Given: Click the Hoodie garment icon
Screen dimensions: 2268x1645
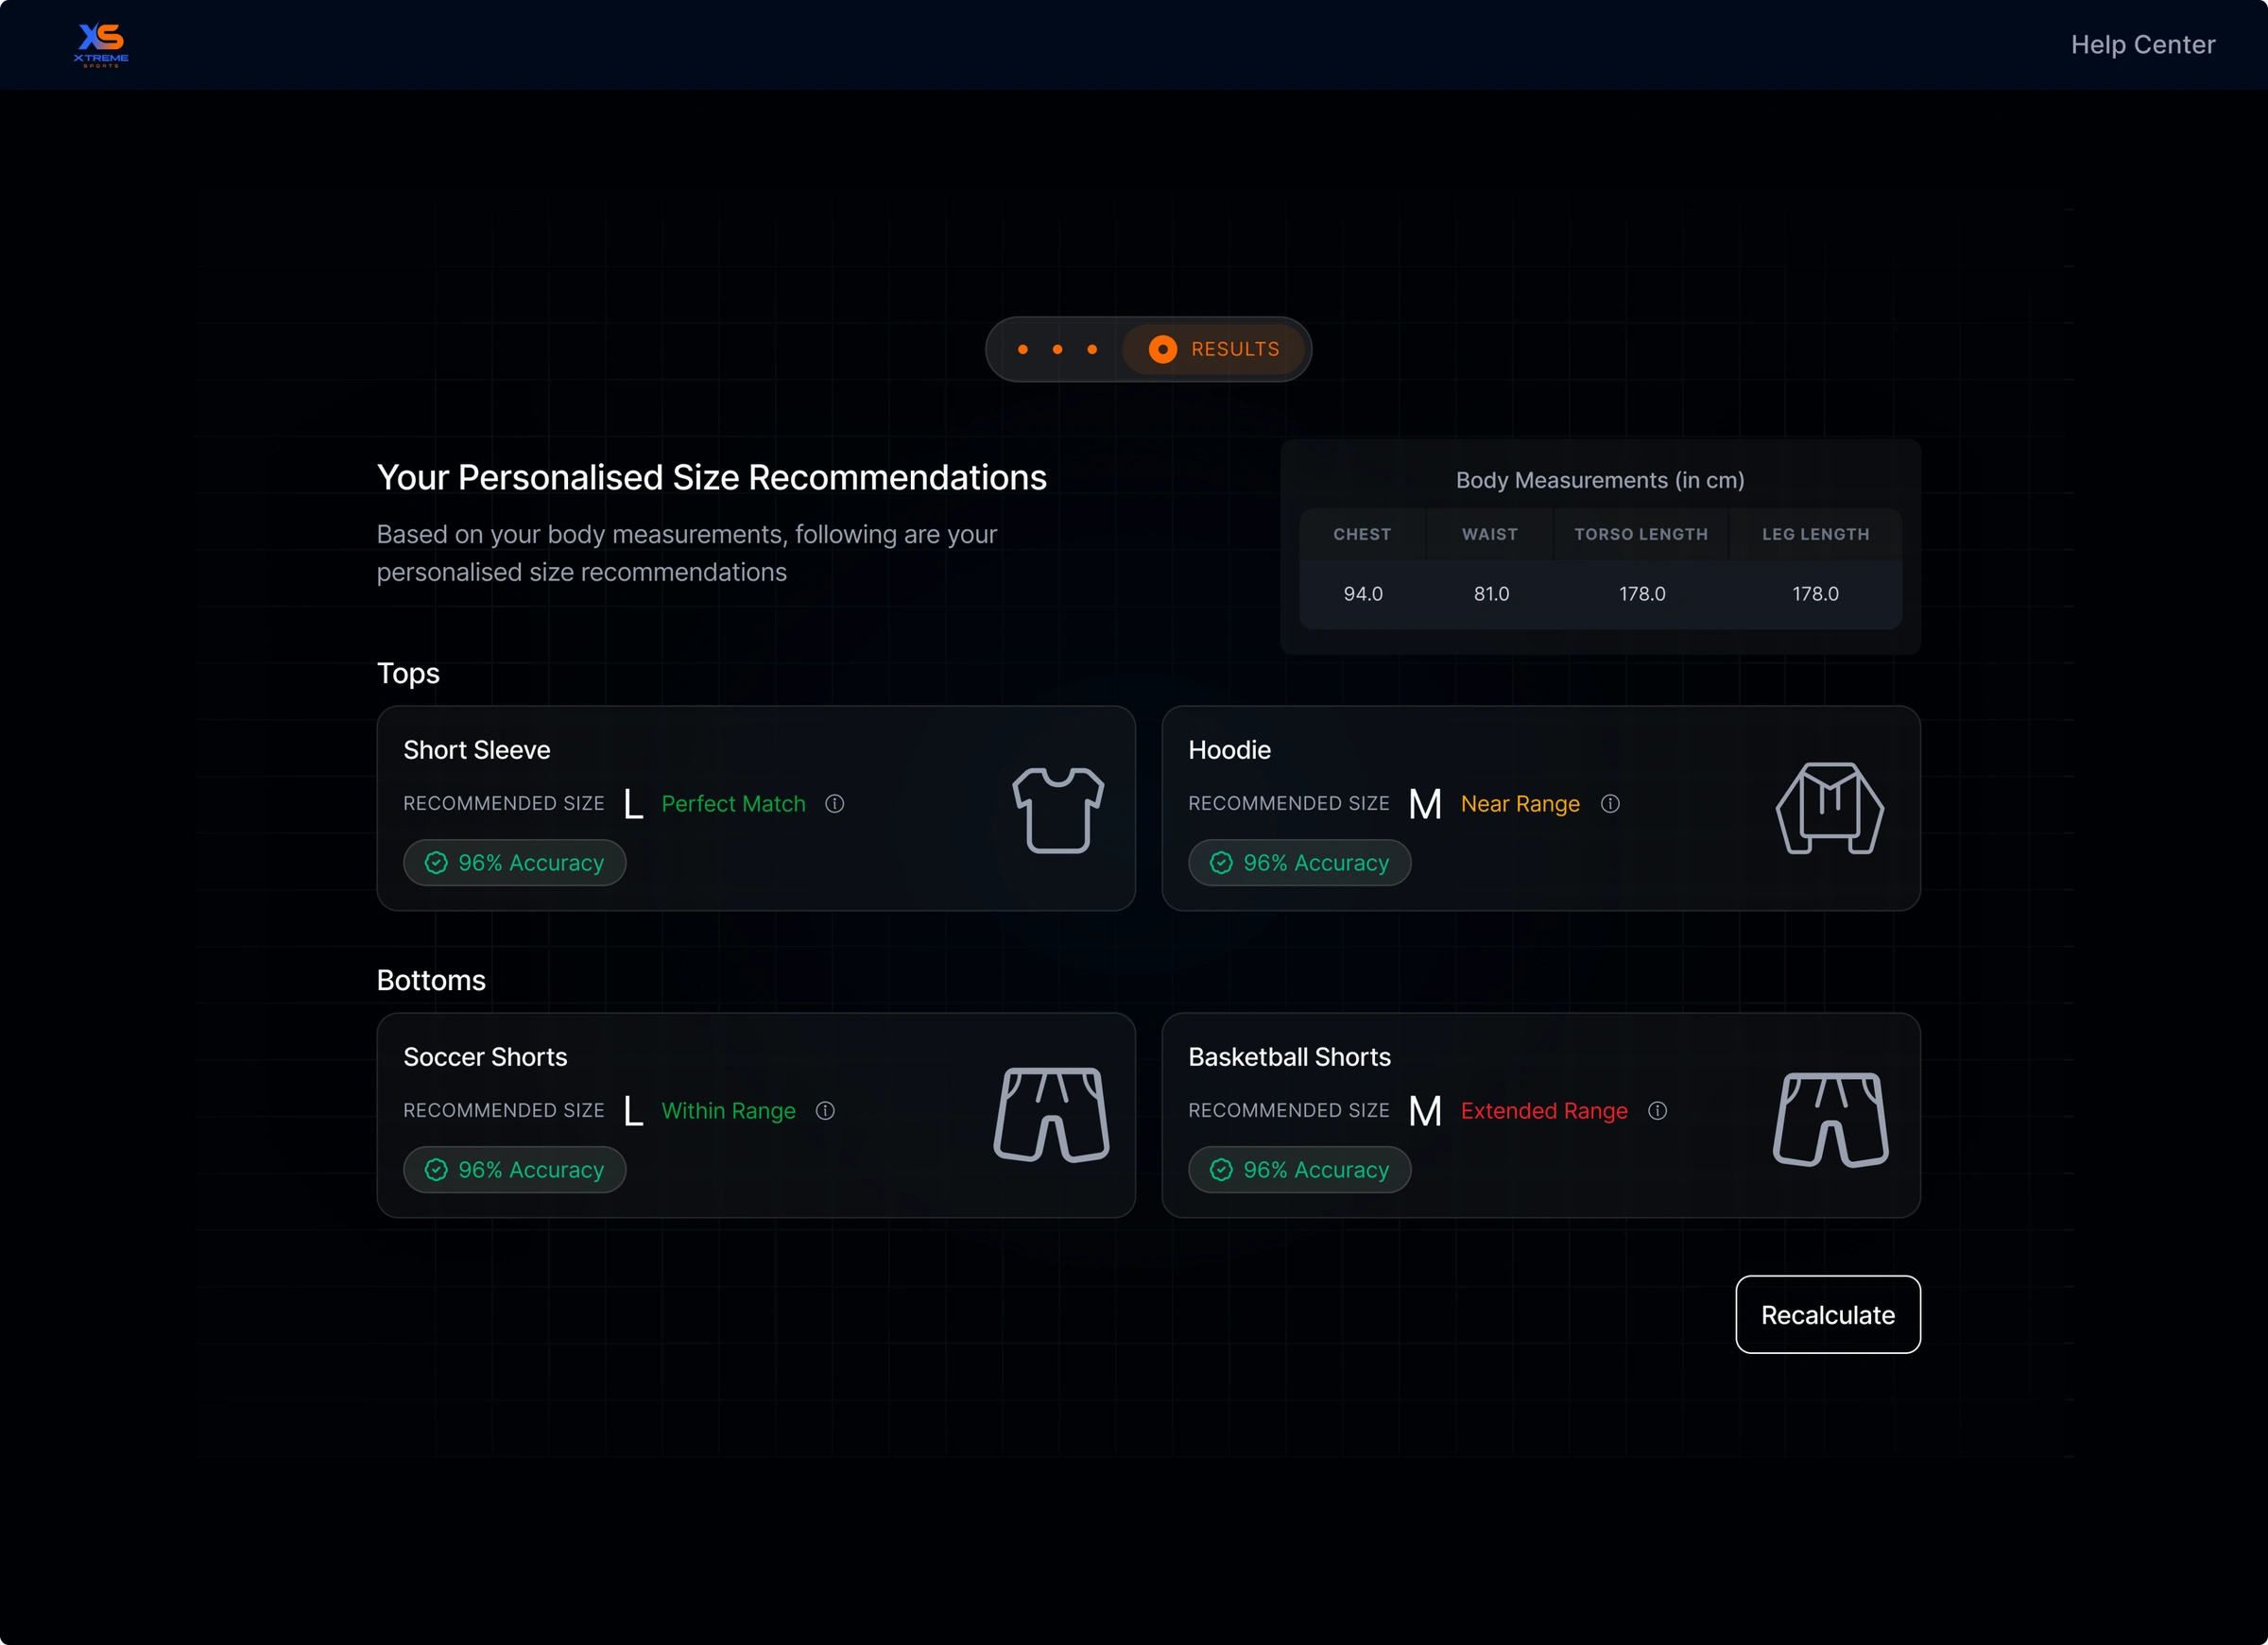Looking at the screenshot, I should tap(1829, 808).
